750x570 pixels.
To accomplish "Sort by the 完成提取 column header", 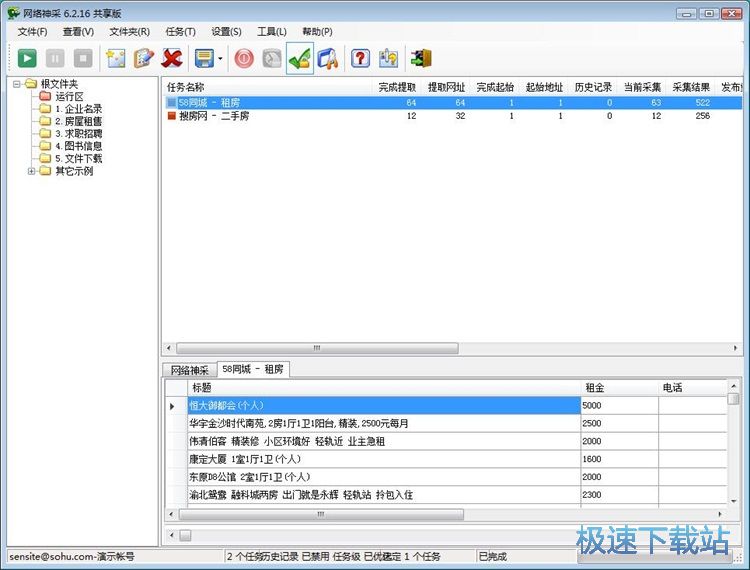I will [397, 87].
